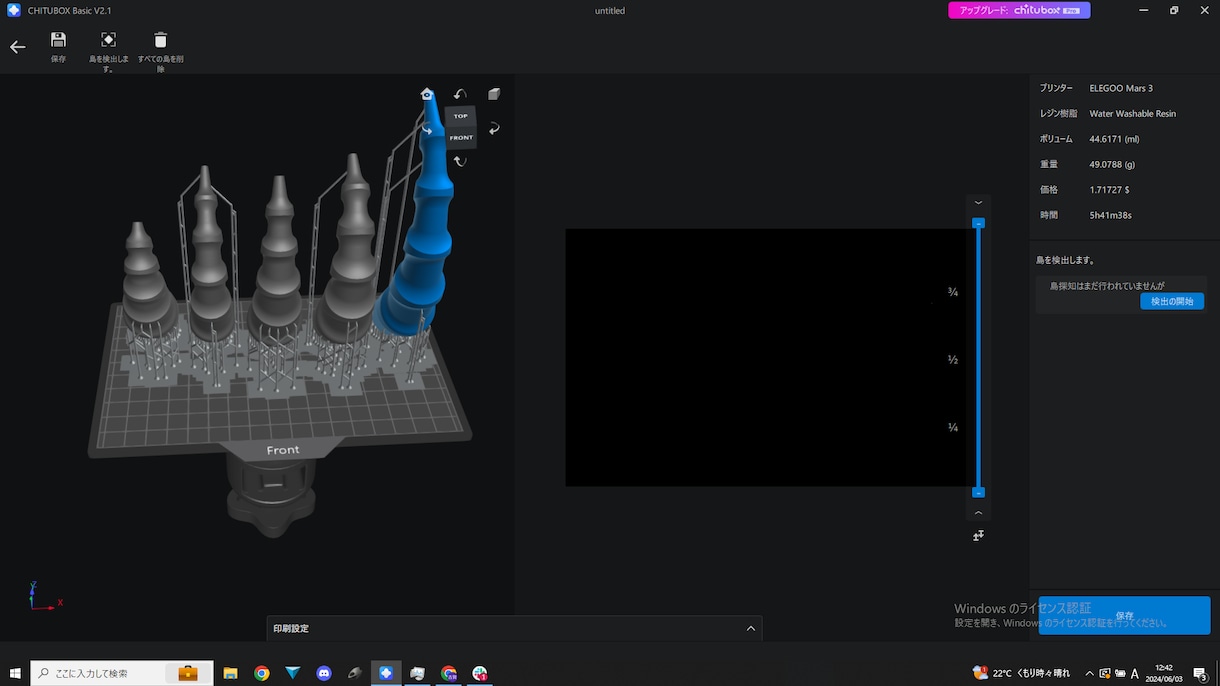The height and width of the screenshot is (686, 1220).
Task: Show hidden system tray icons
Action: 1089,673
